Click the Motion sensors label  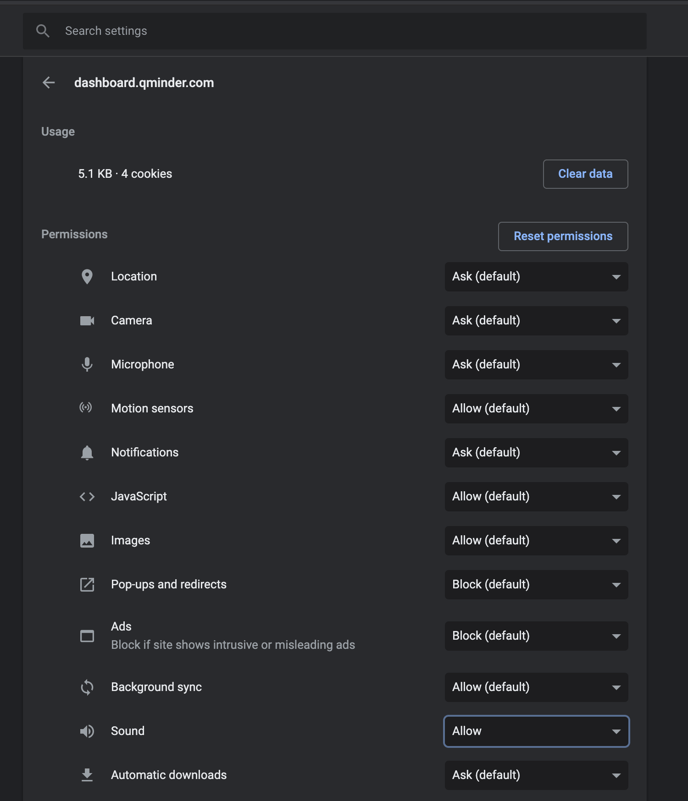[152, 408]
